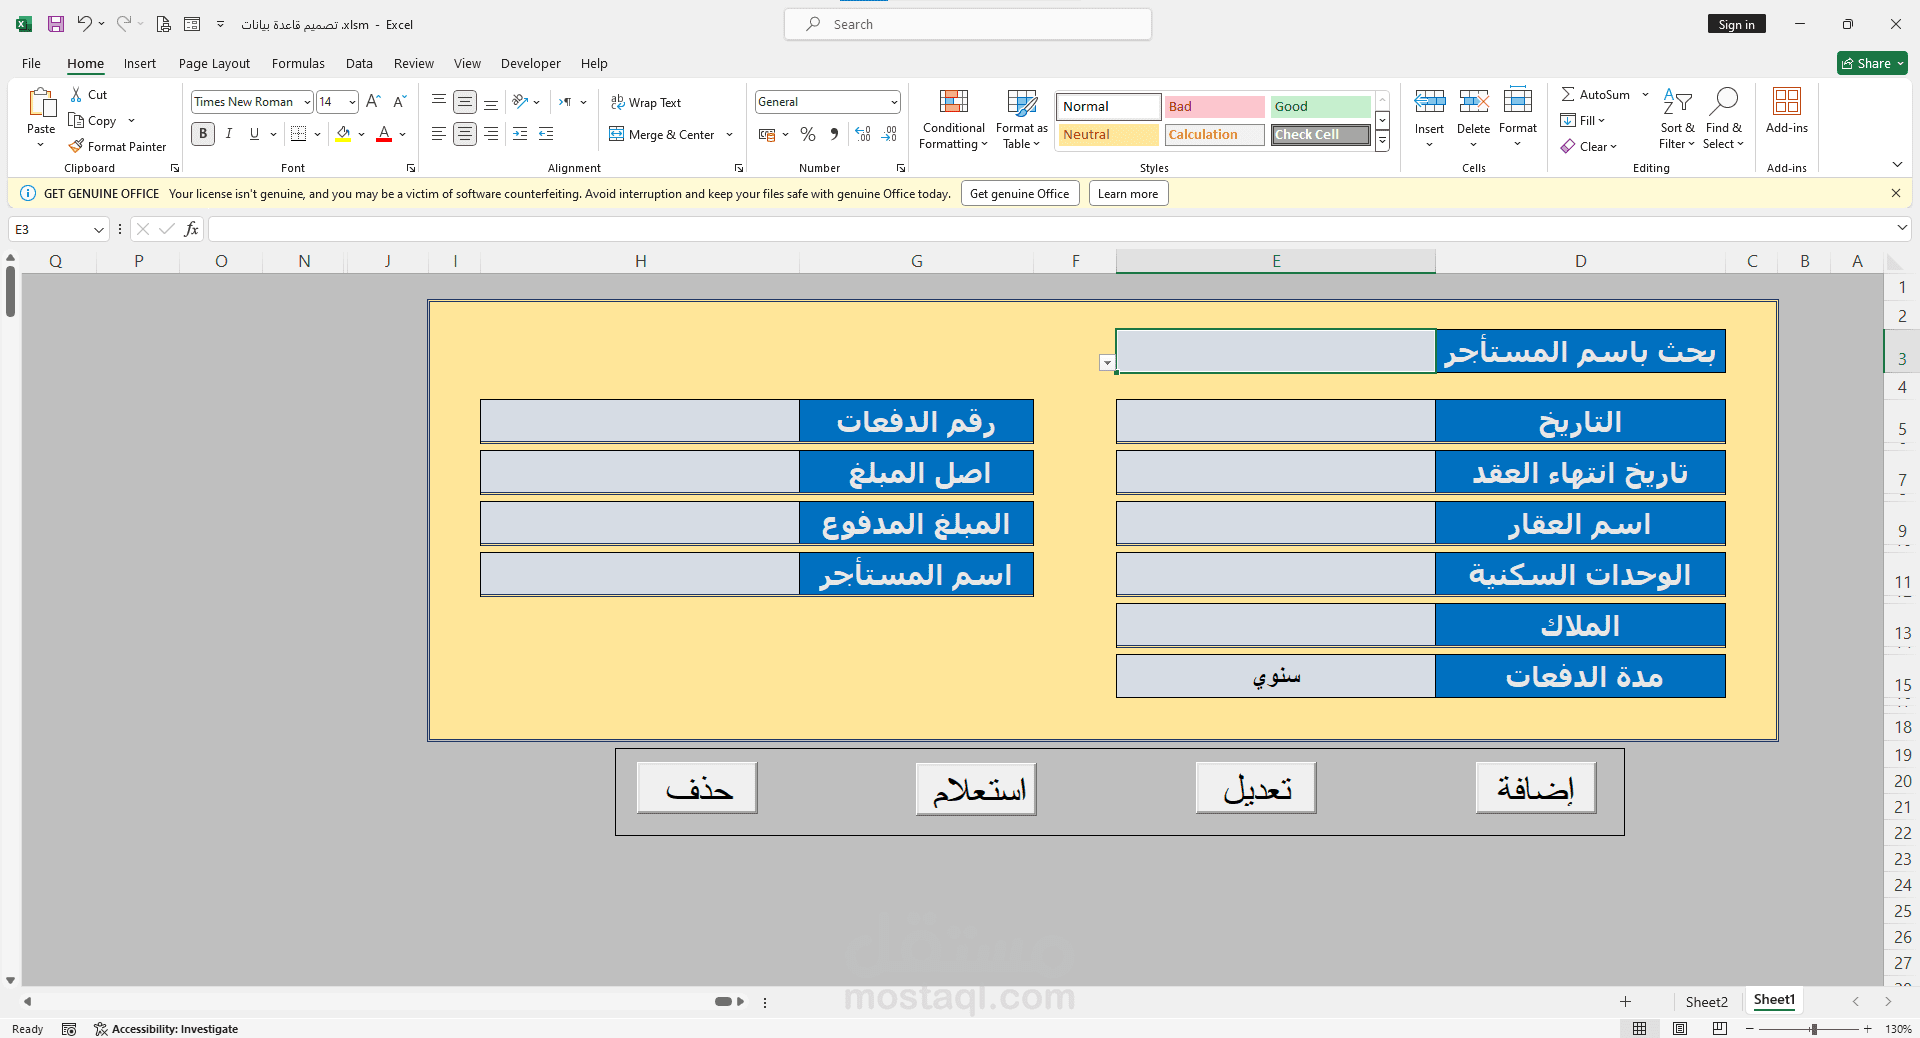This screenshot has width=1920, height=1038.
Task: Apply Merge & Center to selection
Action: coord(663,134)
